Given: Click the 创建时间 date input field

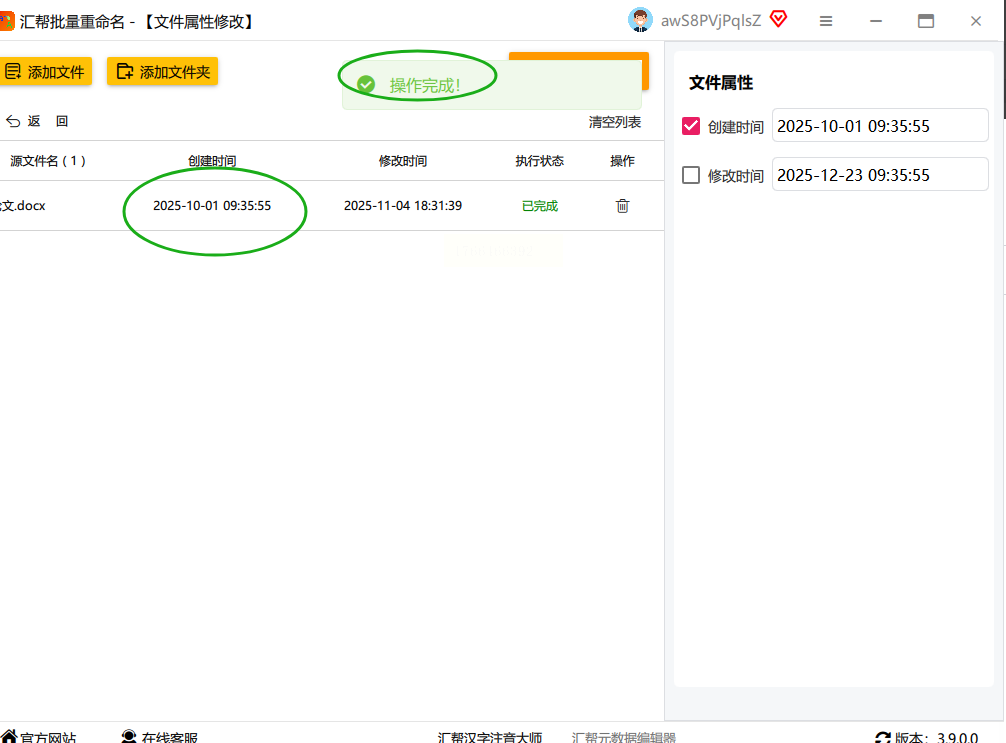Looking at the screenshot, I should click(x=879, y=126).
